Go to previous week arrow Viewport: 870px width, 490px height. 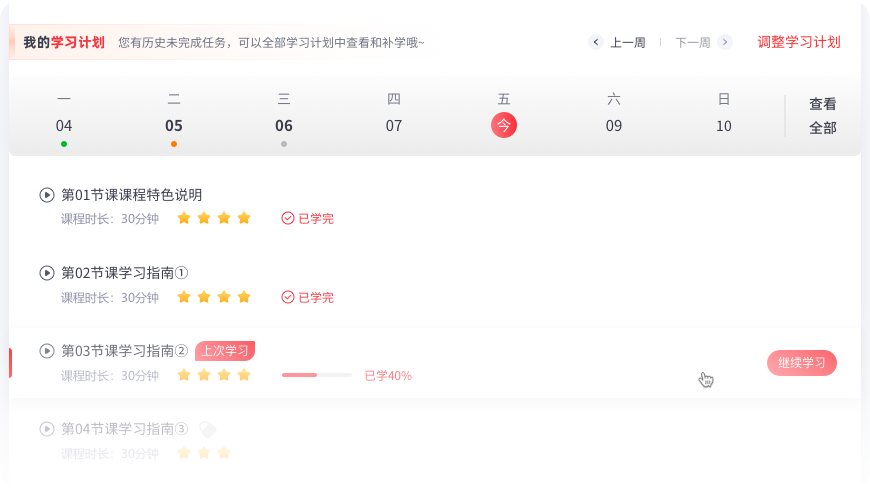point(596,42)
